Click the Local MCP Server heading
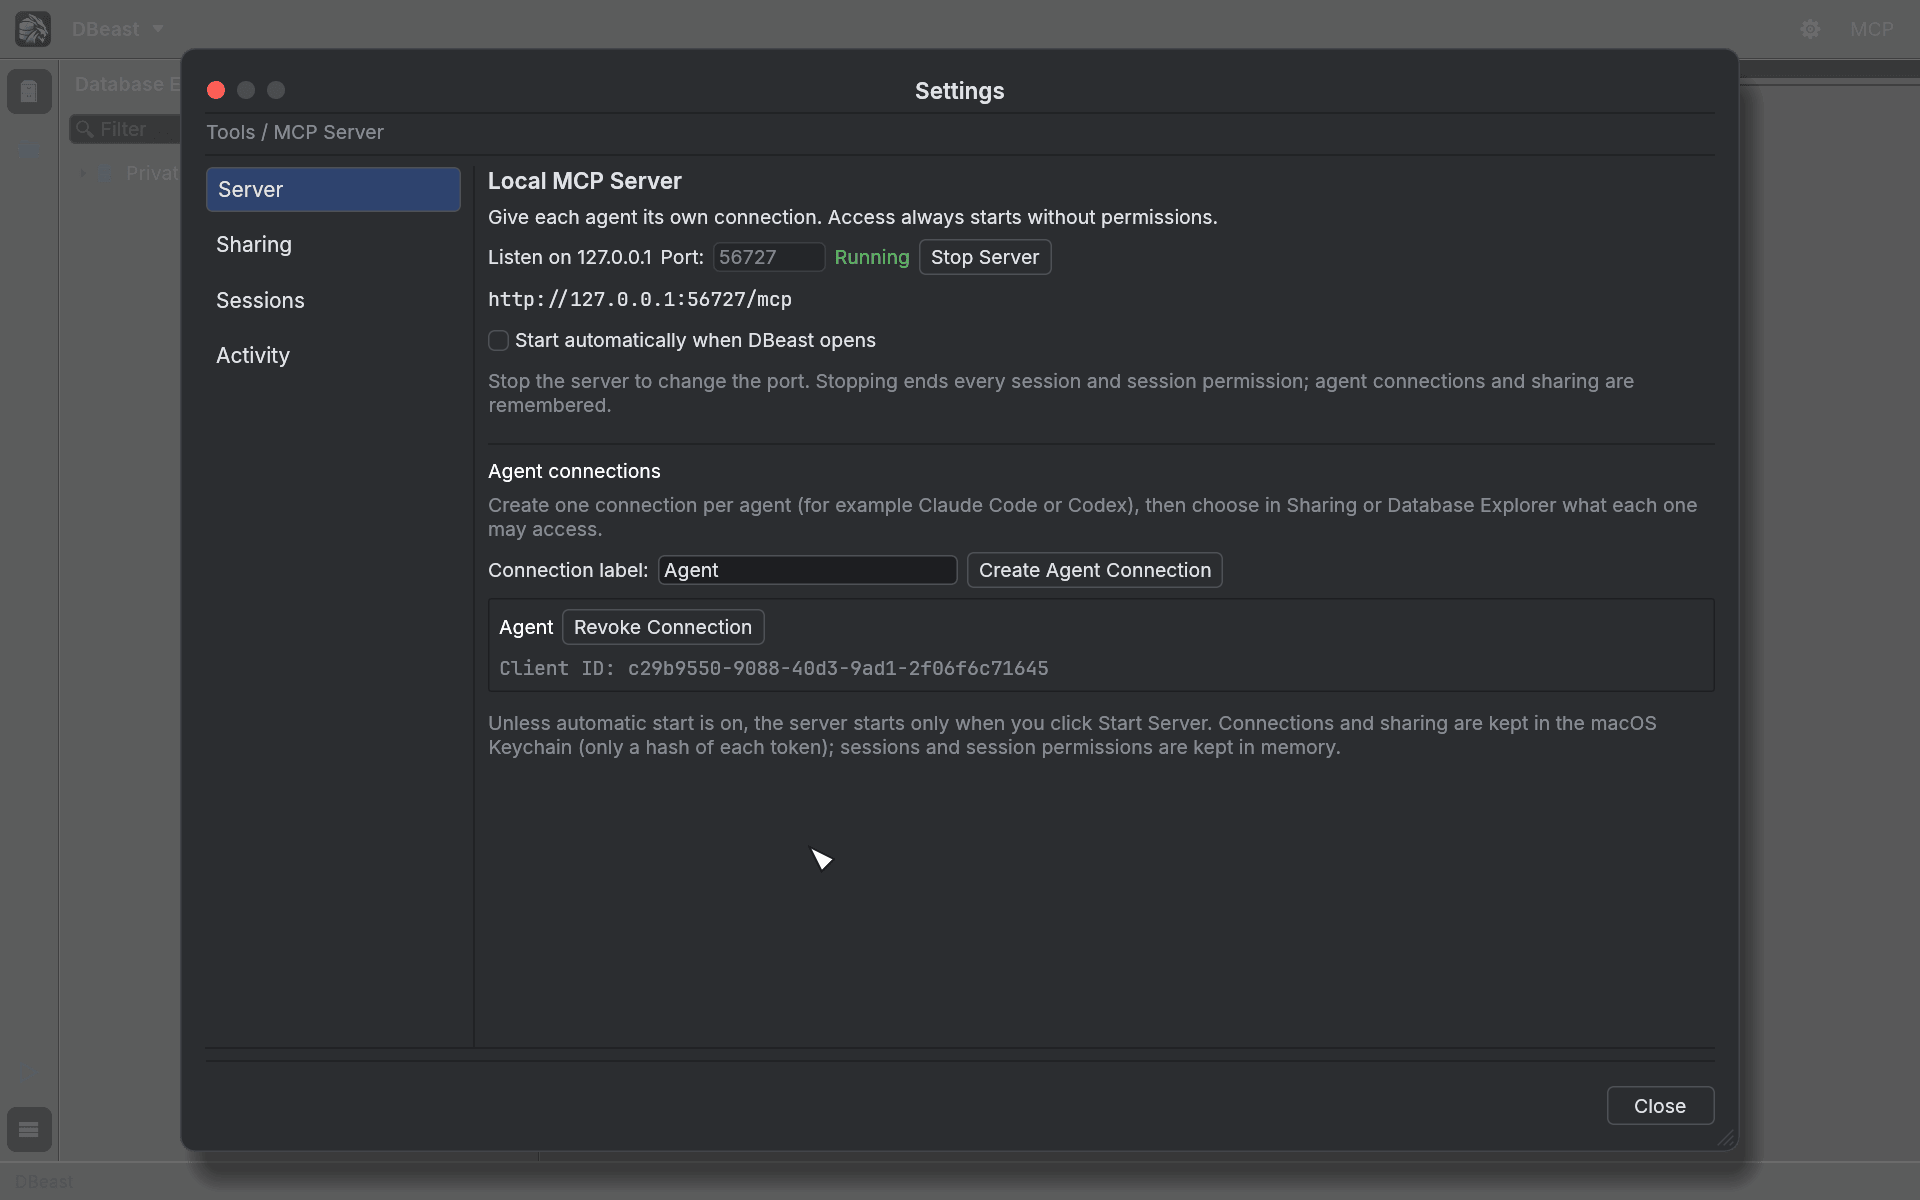Viewport: 1920px width, 1200px height. 584,181
